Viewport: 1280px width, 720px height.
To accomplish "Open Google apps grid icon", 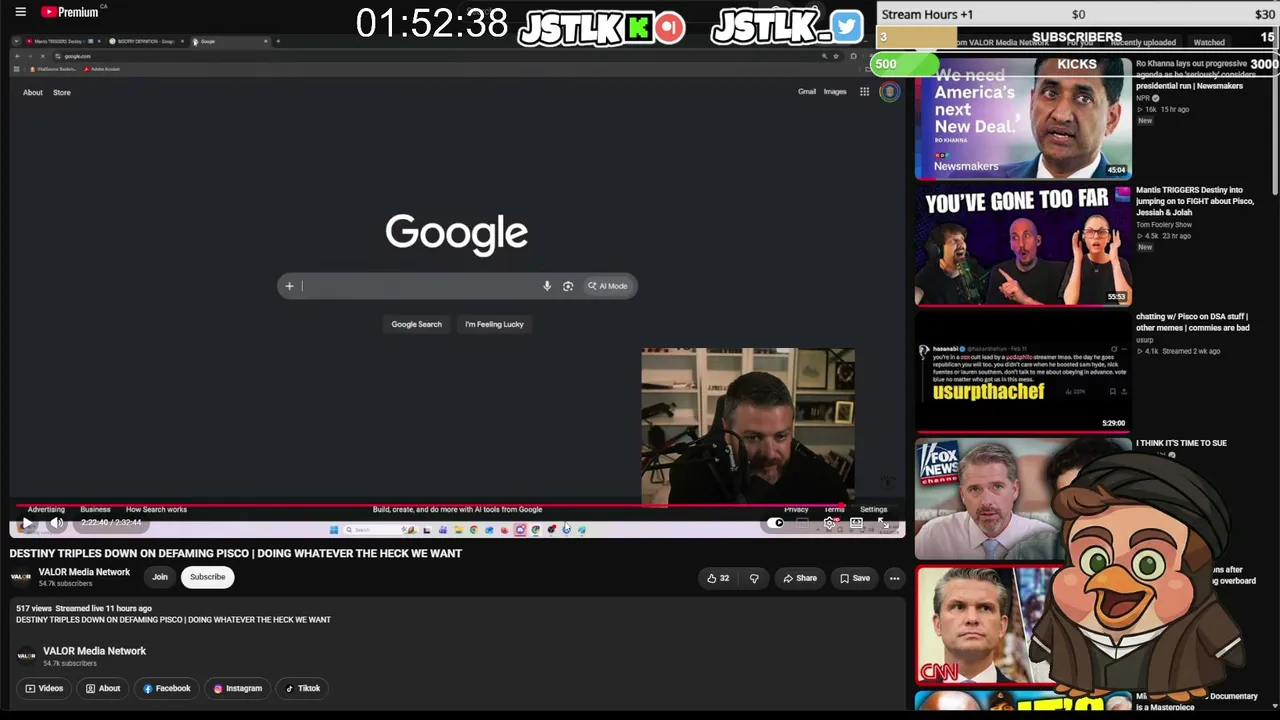I will (864, 92).
